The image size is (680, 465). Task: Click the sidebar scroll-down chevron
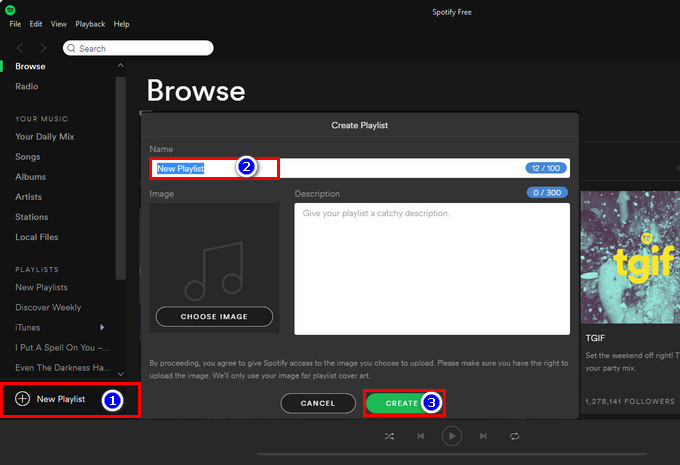coord(121,374)
